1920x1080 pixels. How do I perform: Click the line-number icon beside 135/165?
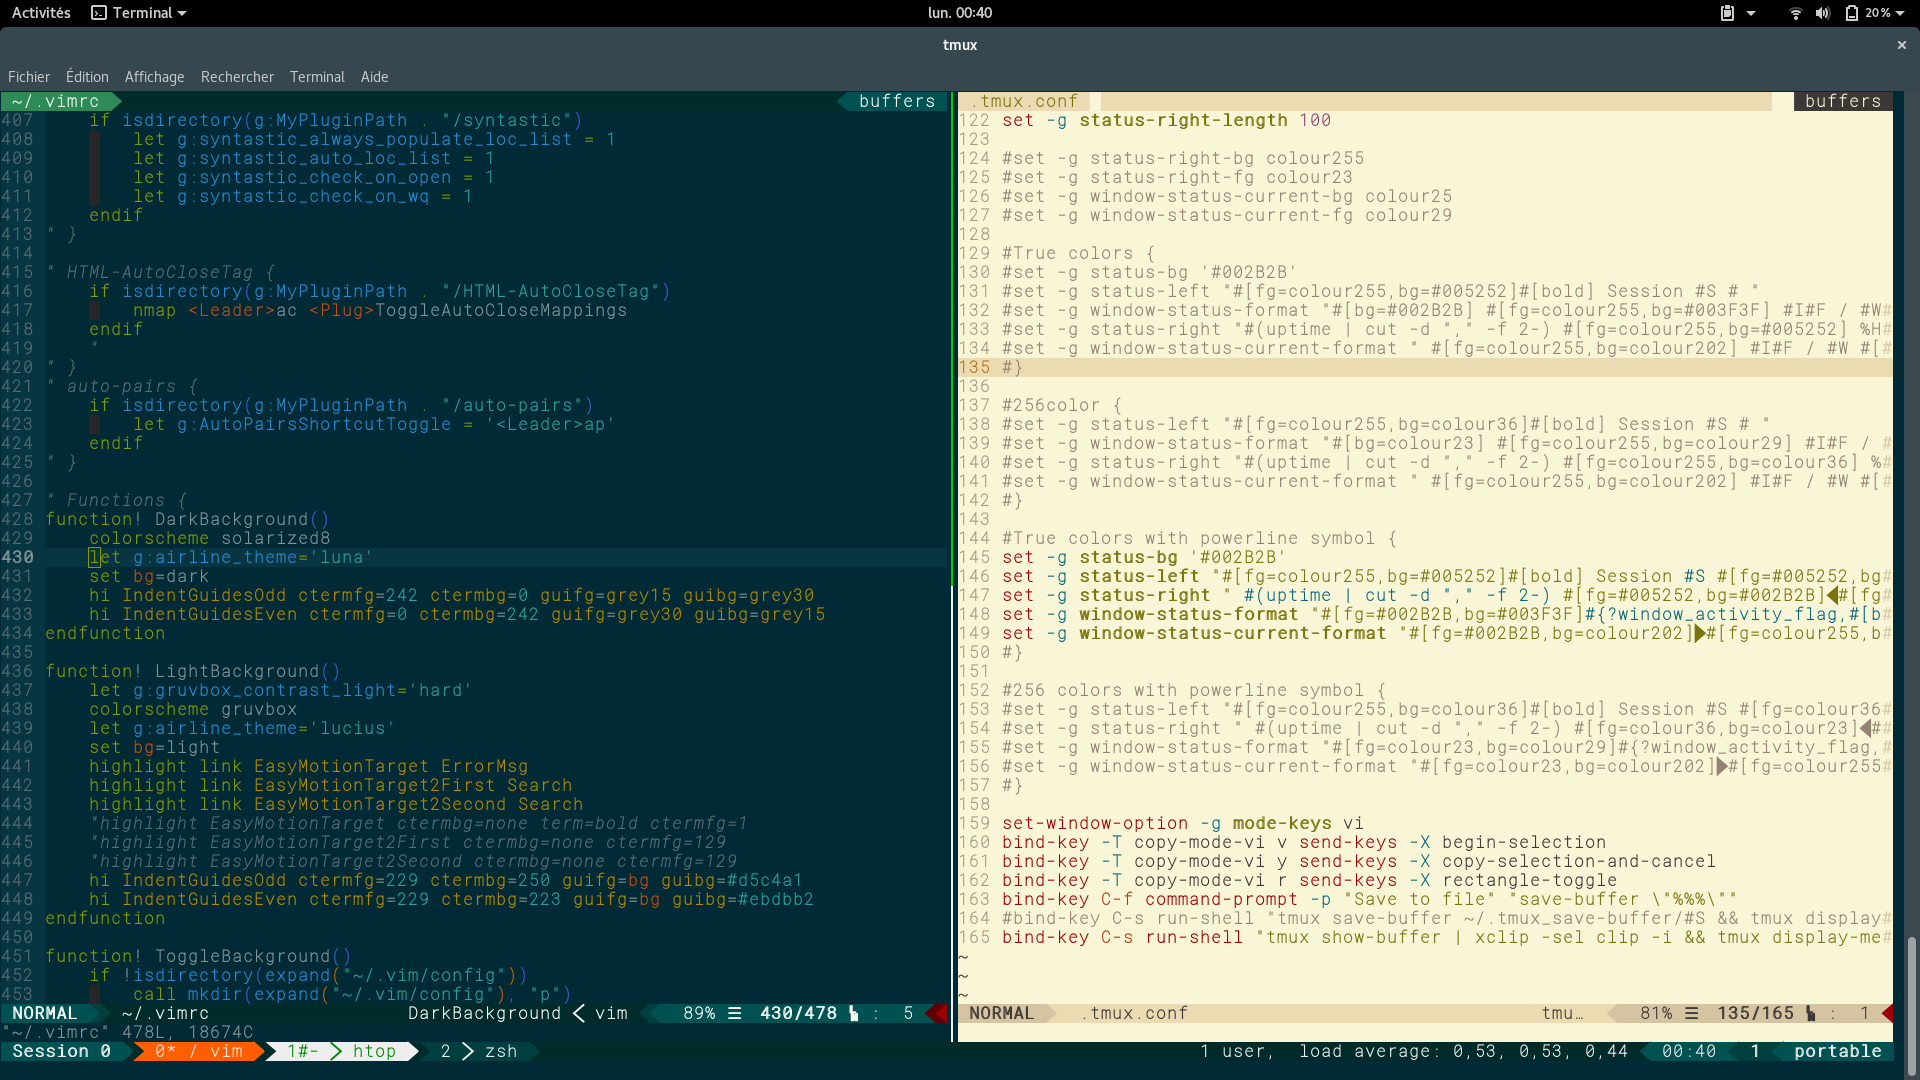[x=1811, y=1013]
